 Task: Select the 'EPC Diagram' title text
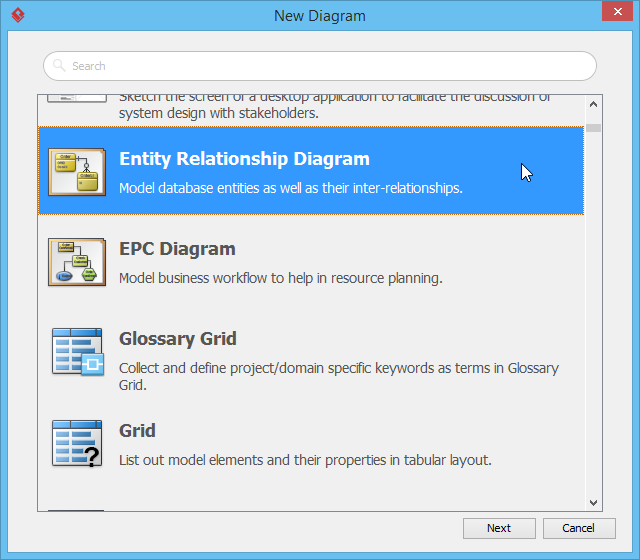pos(177,249)
